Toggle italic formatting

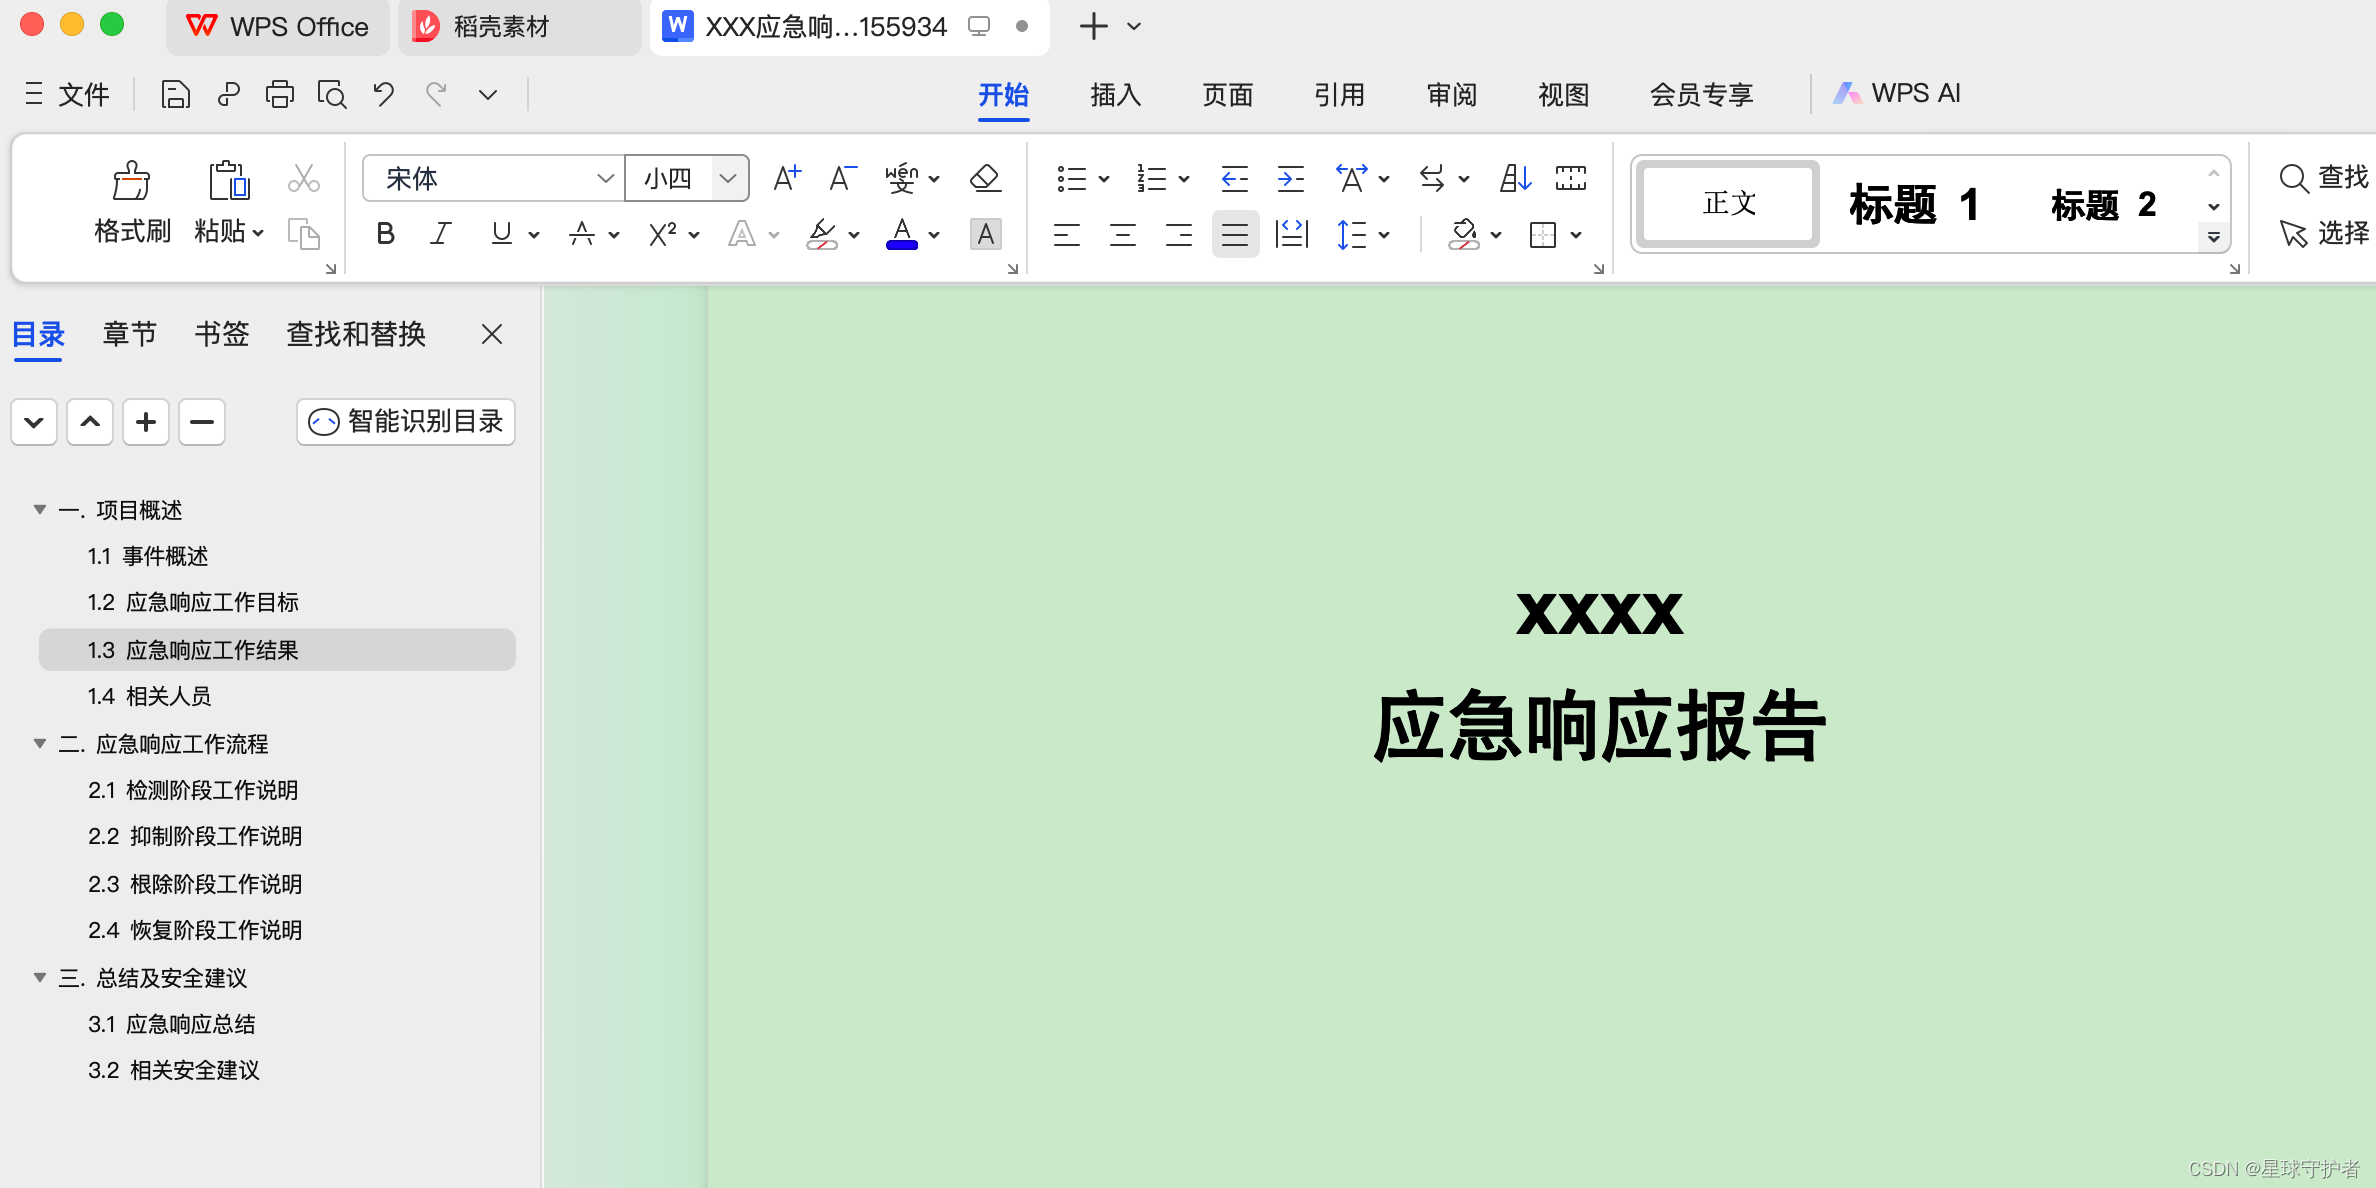(x=440, y=234)
